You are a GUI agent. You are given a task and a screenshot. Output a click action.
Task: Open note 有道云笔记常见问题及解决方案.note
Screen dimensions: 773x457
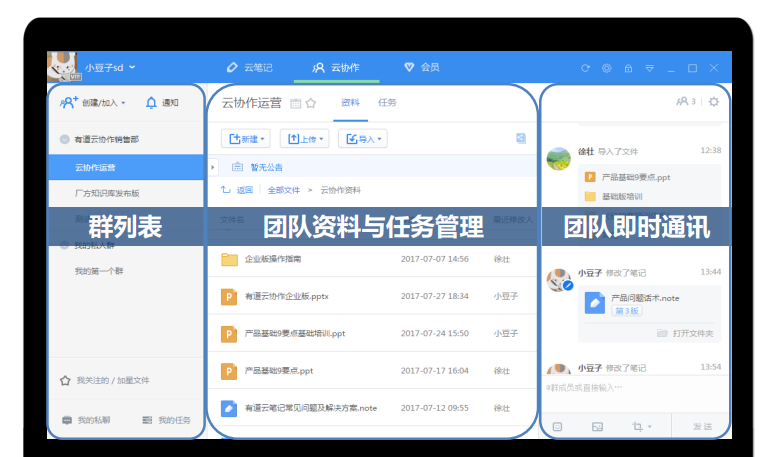click(x=311, y=408)
